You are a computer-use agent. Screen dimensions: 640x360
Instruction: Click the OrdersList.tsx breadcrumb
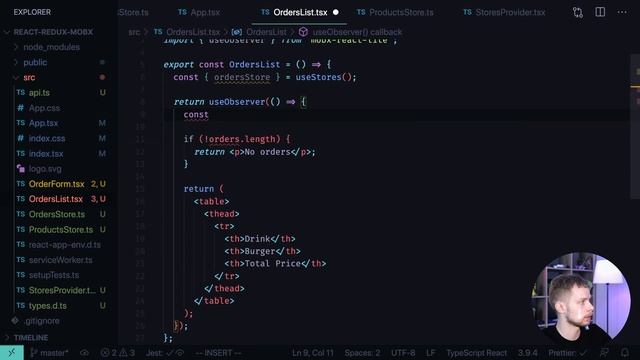193,32
